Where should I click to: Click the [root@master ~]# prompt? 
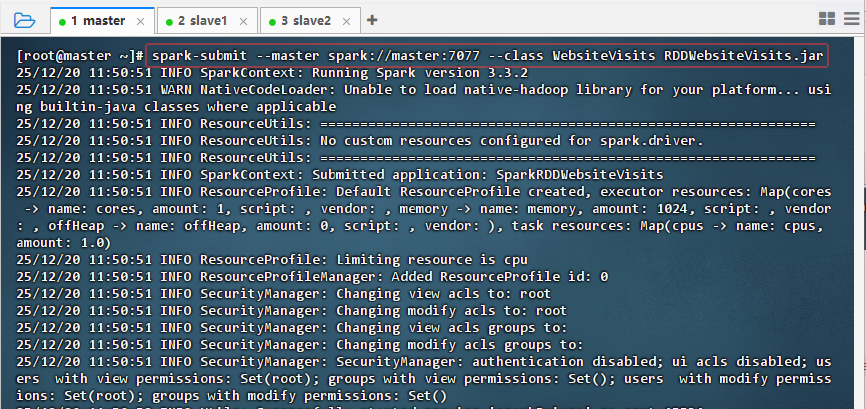coord(81,56)
